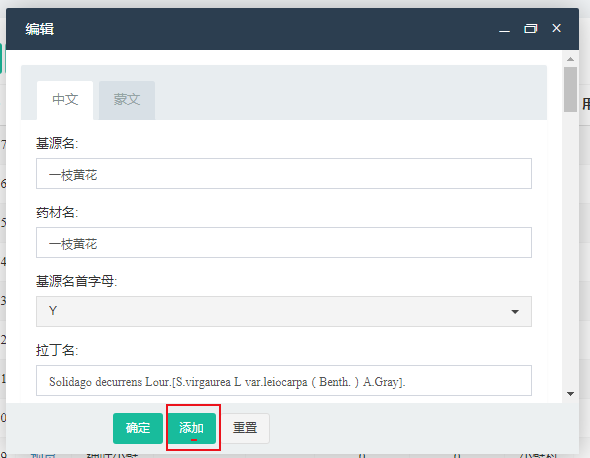Click the 编辑 title bar text
The width and height of the screenshot is (590, 458).
[40, 29]
